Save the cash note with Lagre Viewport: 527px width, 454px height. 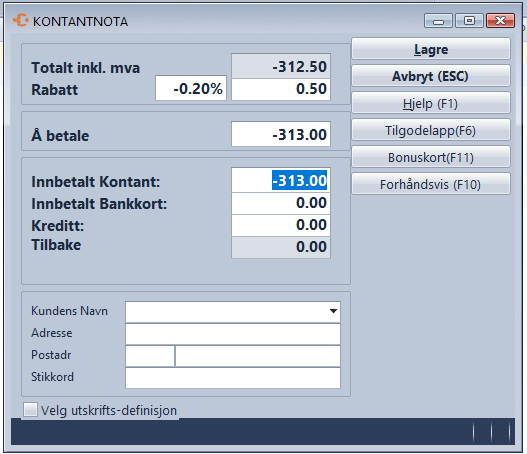click(x=431, y=49)
